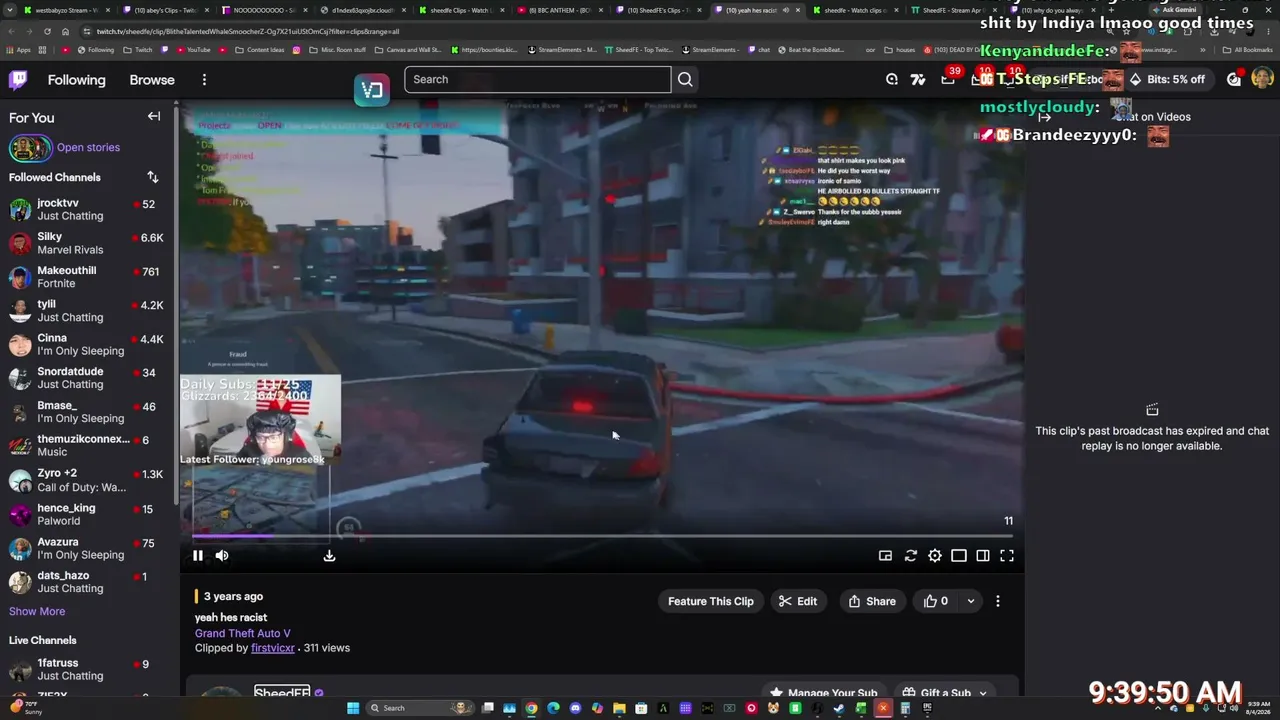Viewport: 1280px width, 720px height.
Task: Open the Following tab
Action: (76, 80)
